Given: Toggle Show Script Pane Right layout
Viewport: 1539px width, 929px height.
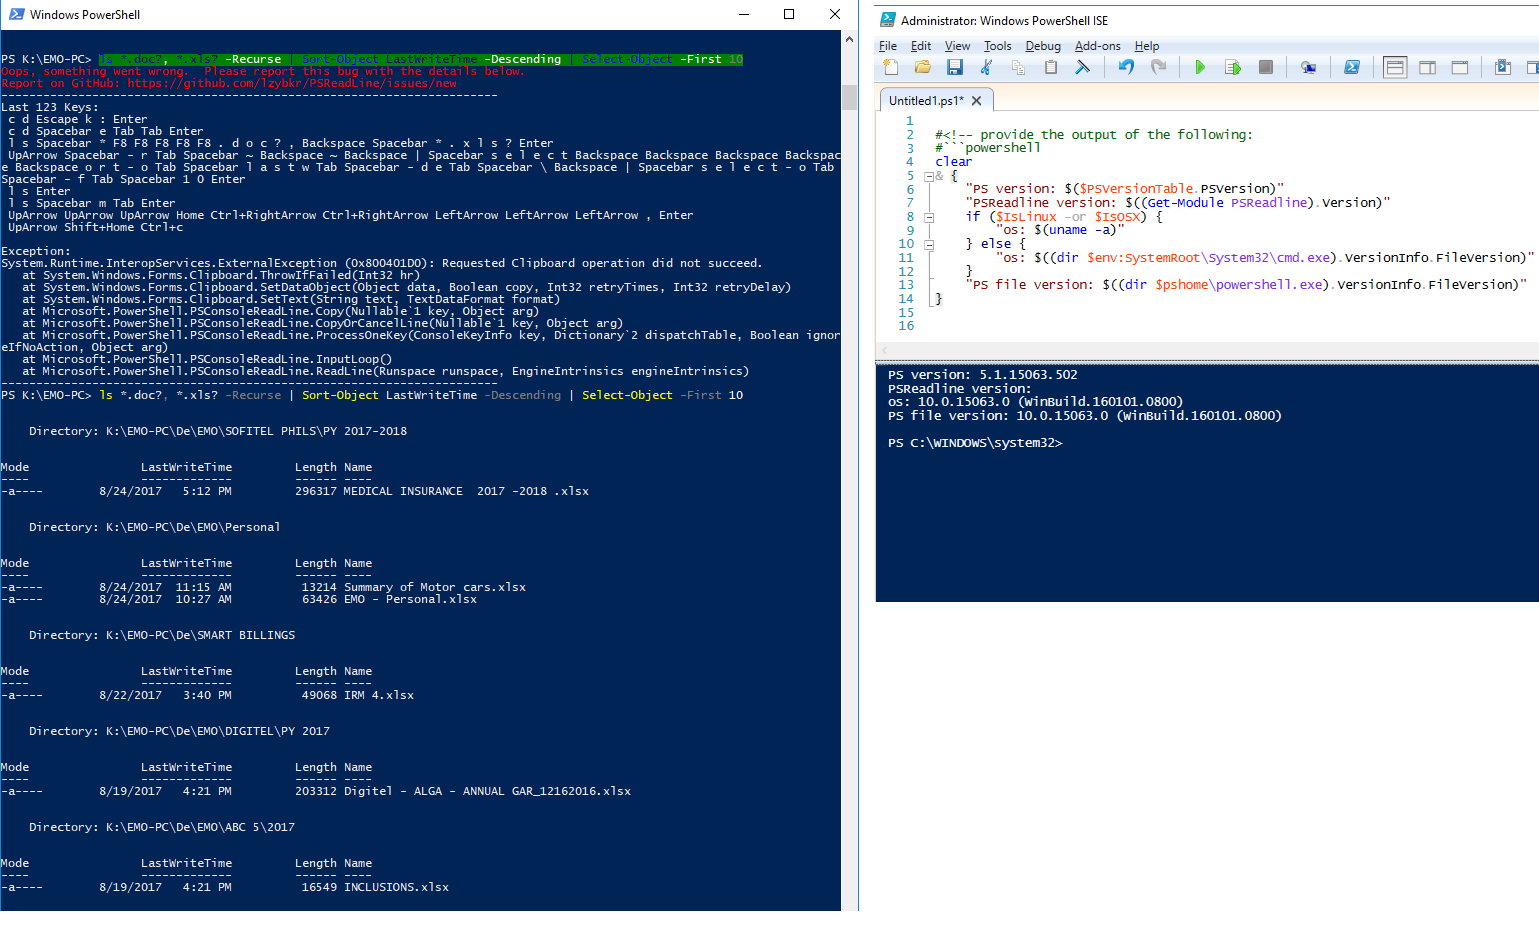Looking at the screenshot, I should coord(1428,67).
